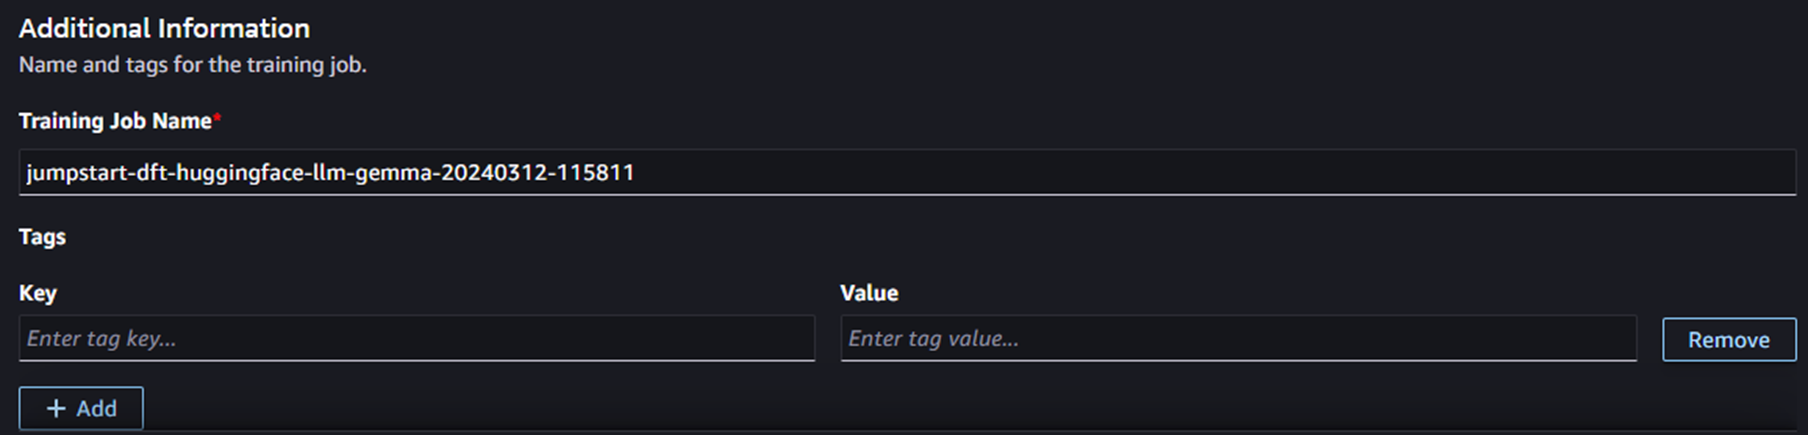Click the plus icon on Add button
Viewport: 1808px width, 435px height.
pos(56,409)
